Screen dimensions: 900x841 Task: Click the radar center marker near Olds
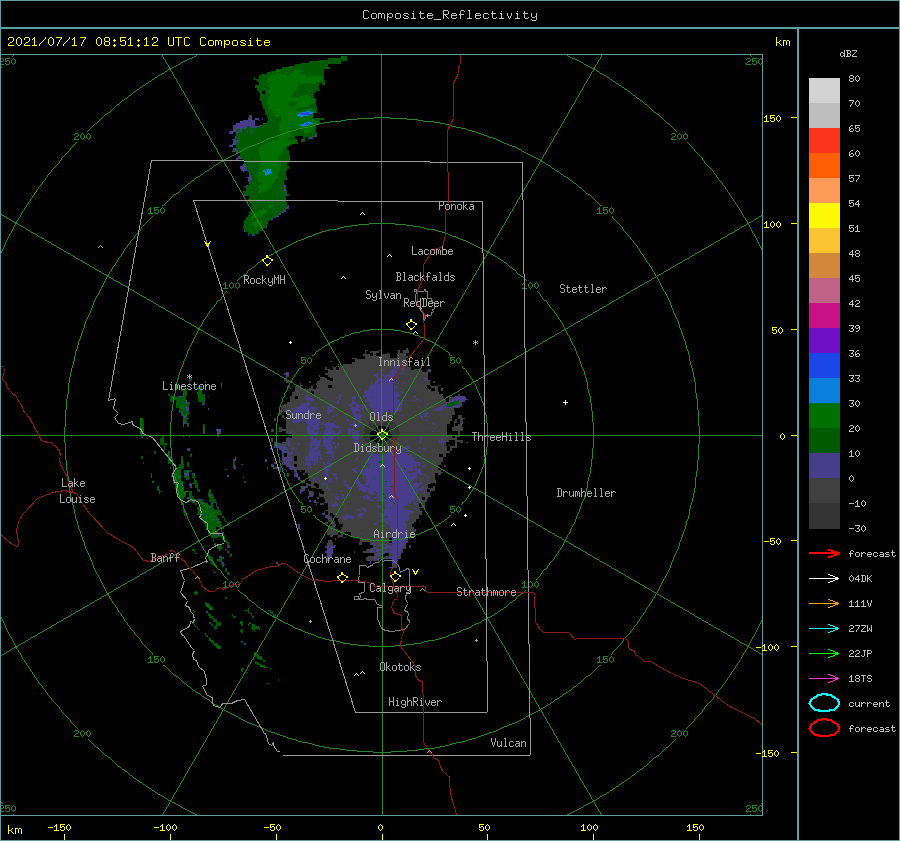[x=382, y=435]
